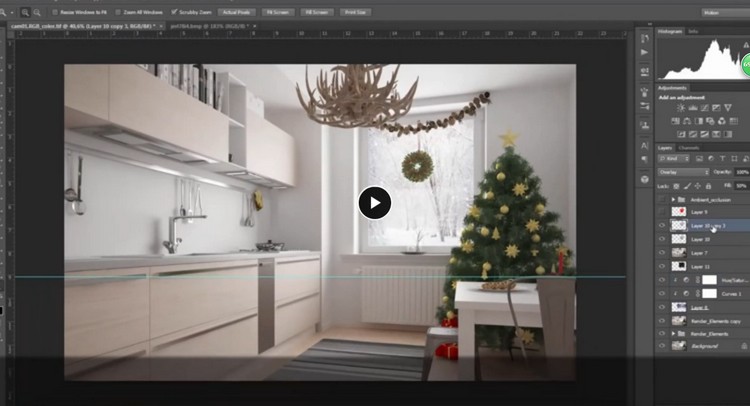Add a Curves adjustment from Adjustments panel

point(704,108)
